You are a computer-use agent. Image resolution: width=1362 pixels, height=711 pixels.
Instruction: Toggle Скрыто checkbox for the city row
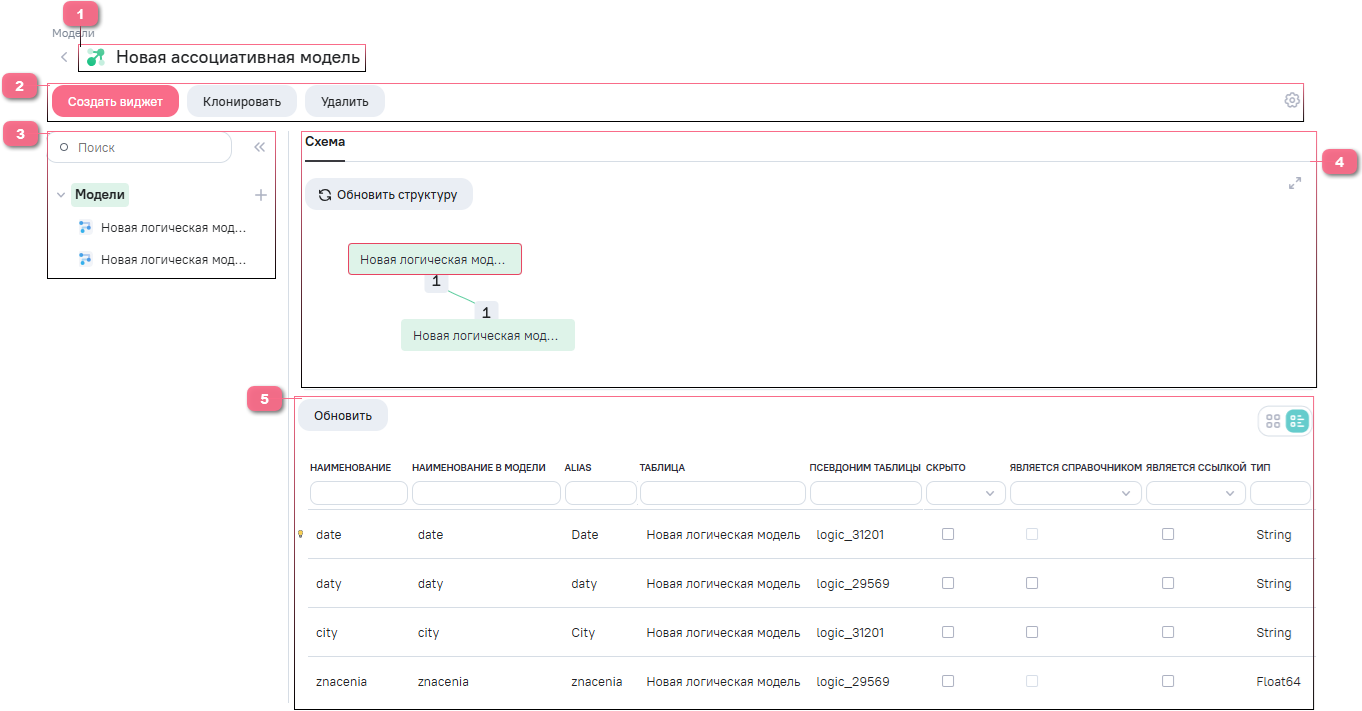pos(948,632)
